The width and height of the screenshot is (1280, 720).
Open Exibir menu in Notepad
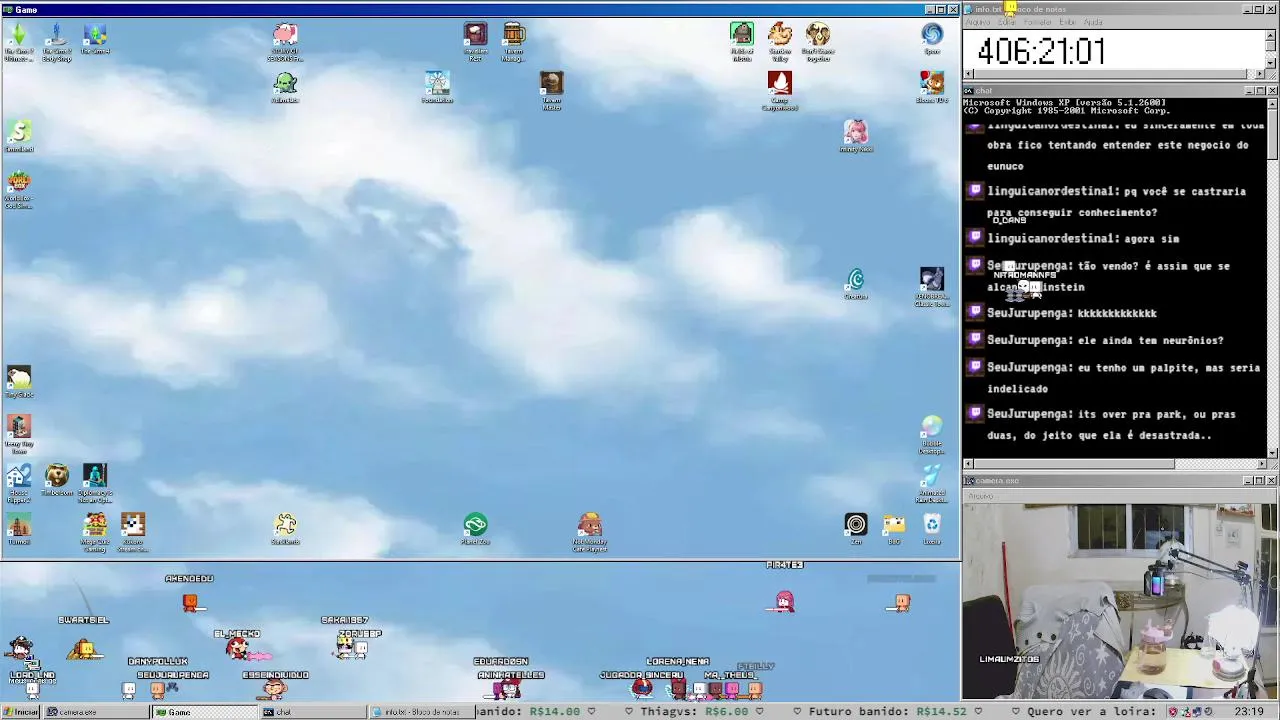(x=1068, y=22)
